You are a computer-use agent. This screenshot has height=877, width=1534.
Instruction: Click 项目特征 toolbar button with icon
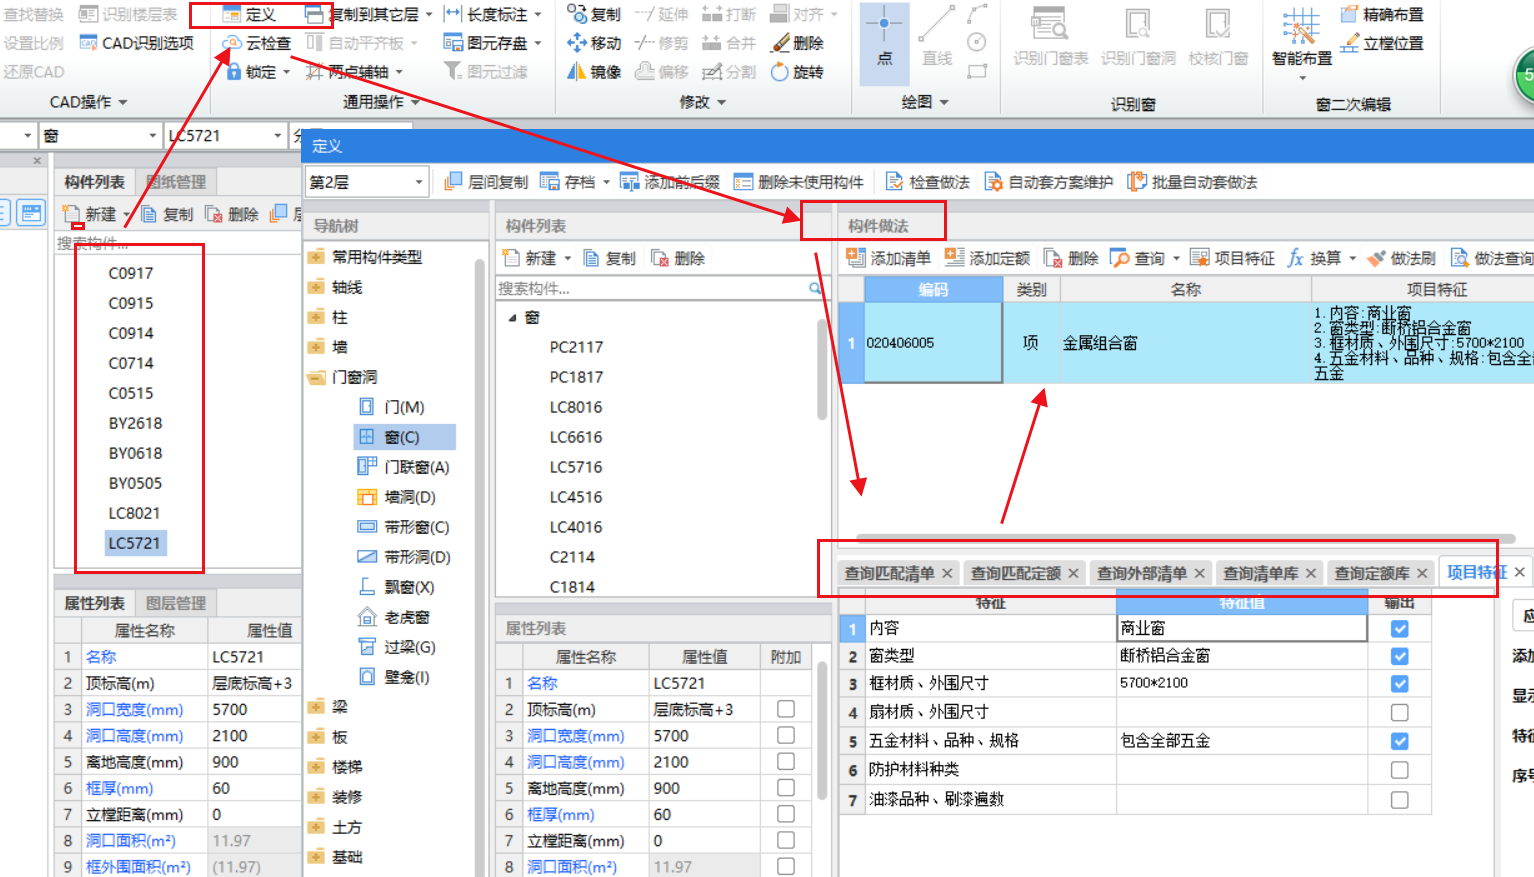coord(1232,258)
